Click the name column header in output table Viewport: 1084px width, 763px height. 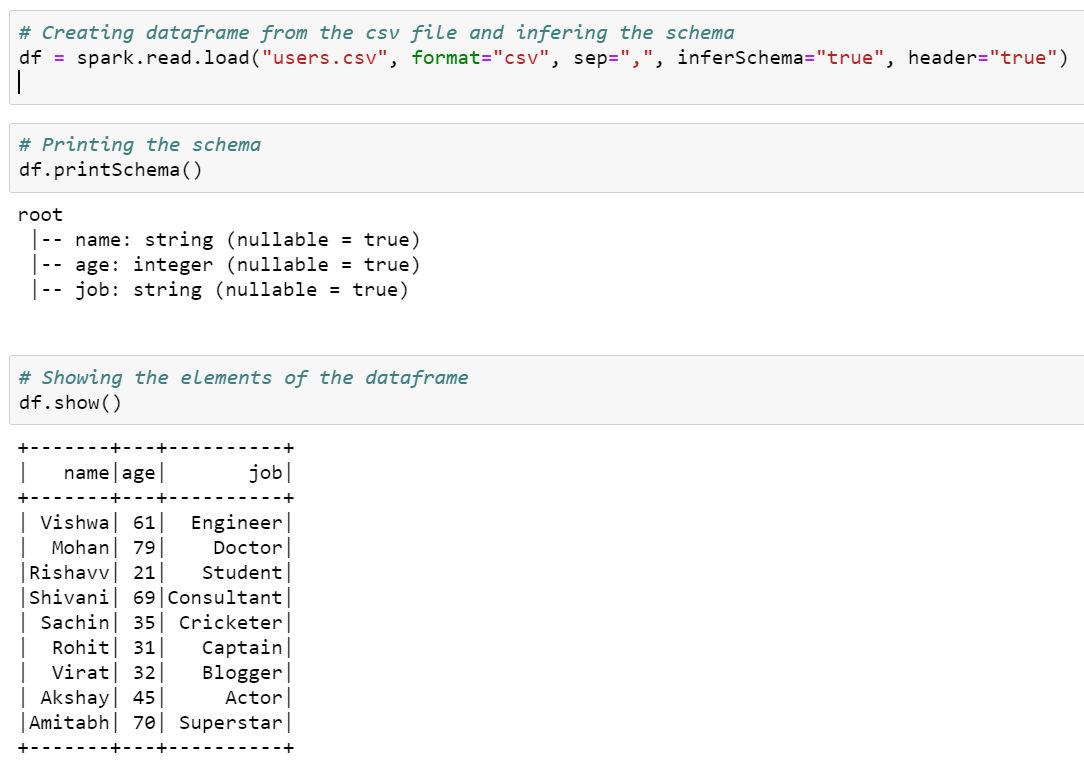(x=85, y=472)
